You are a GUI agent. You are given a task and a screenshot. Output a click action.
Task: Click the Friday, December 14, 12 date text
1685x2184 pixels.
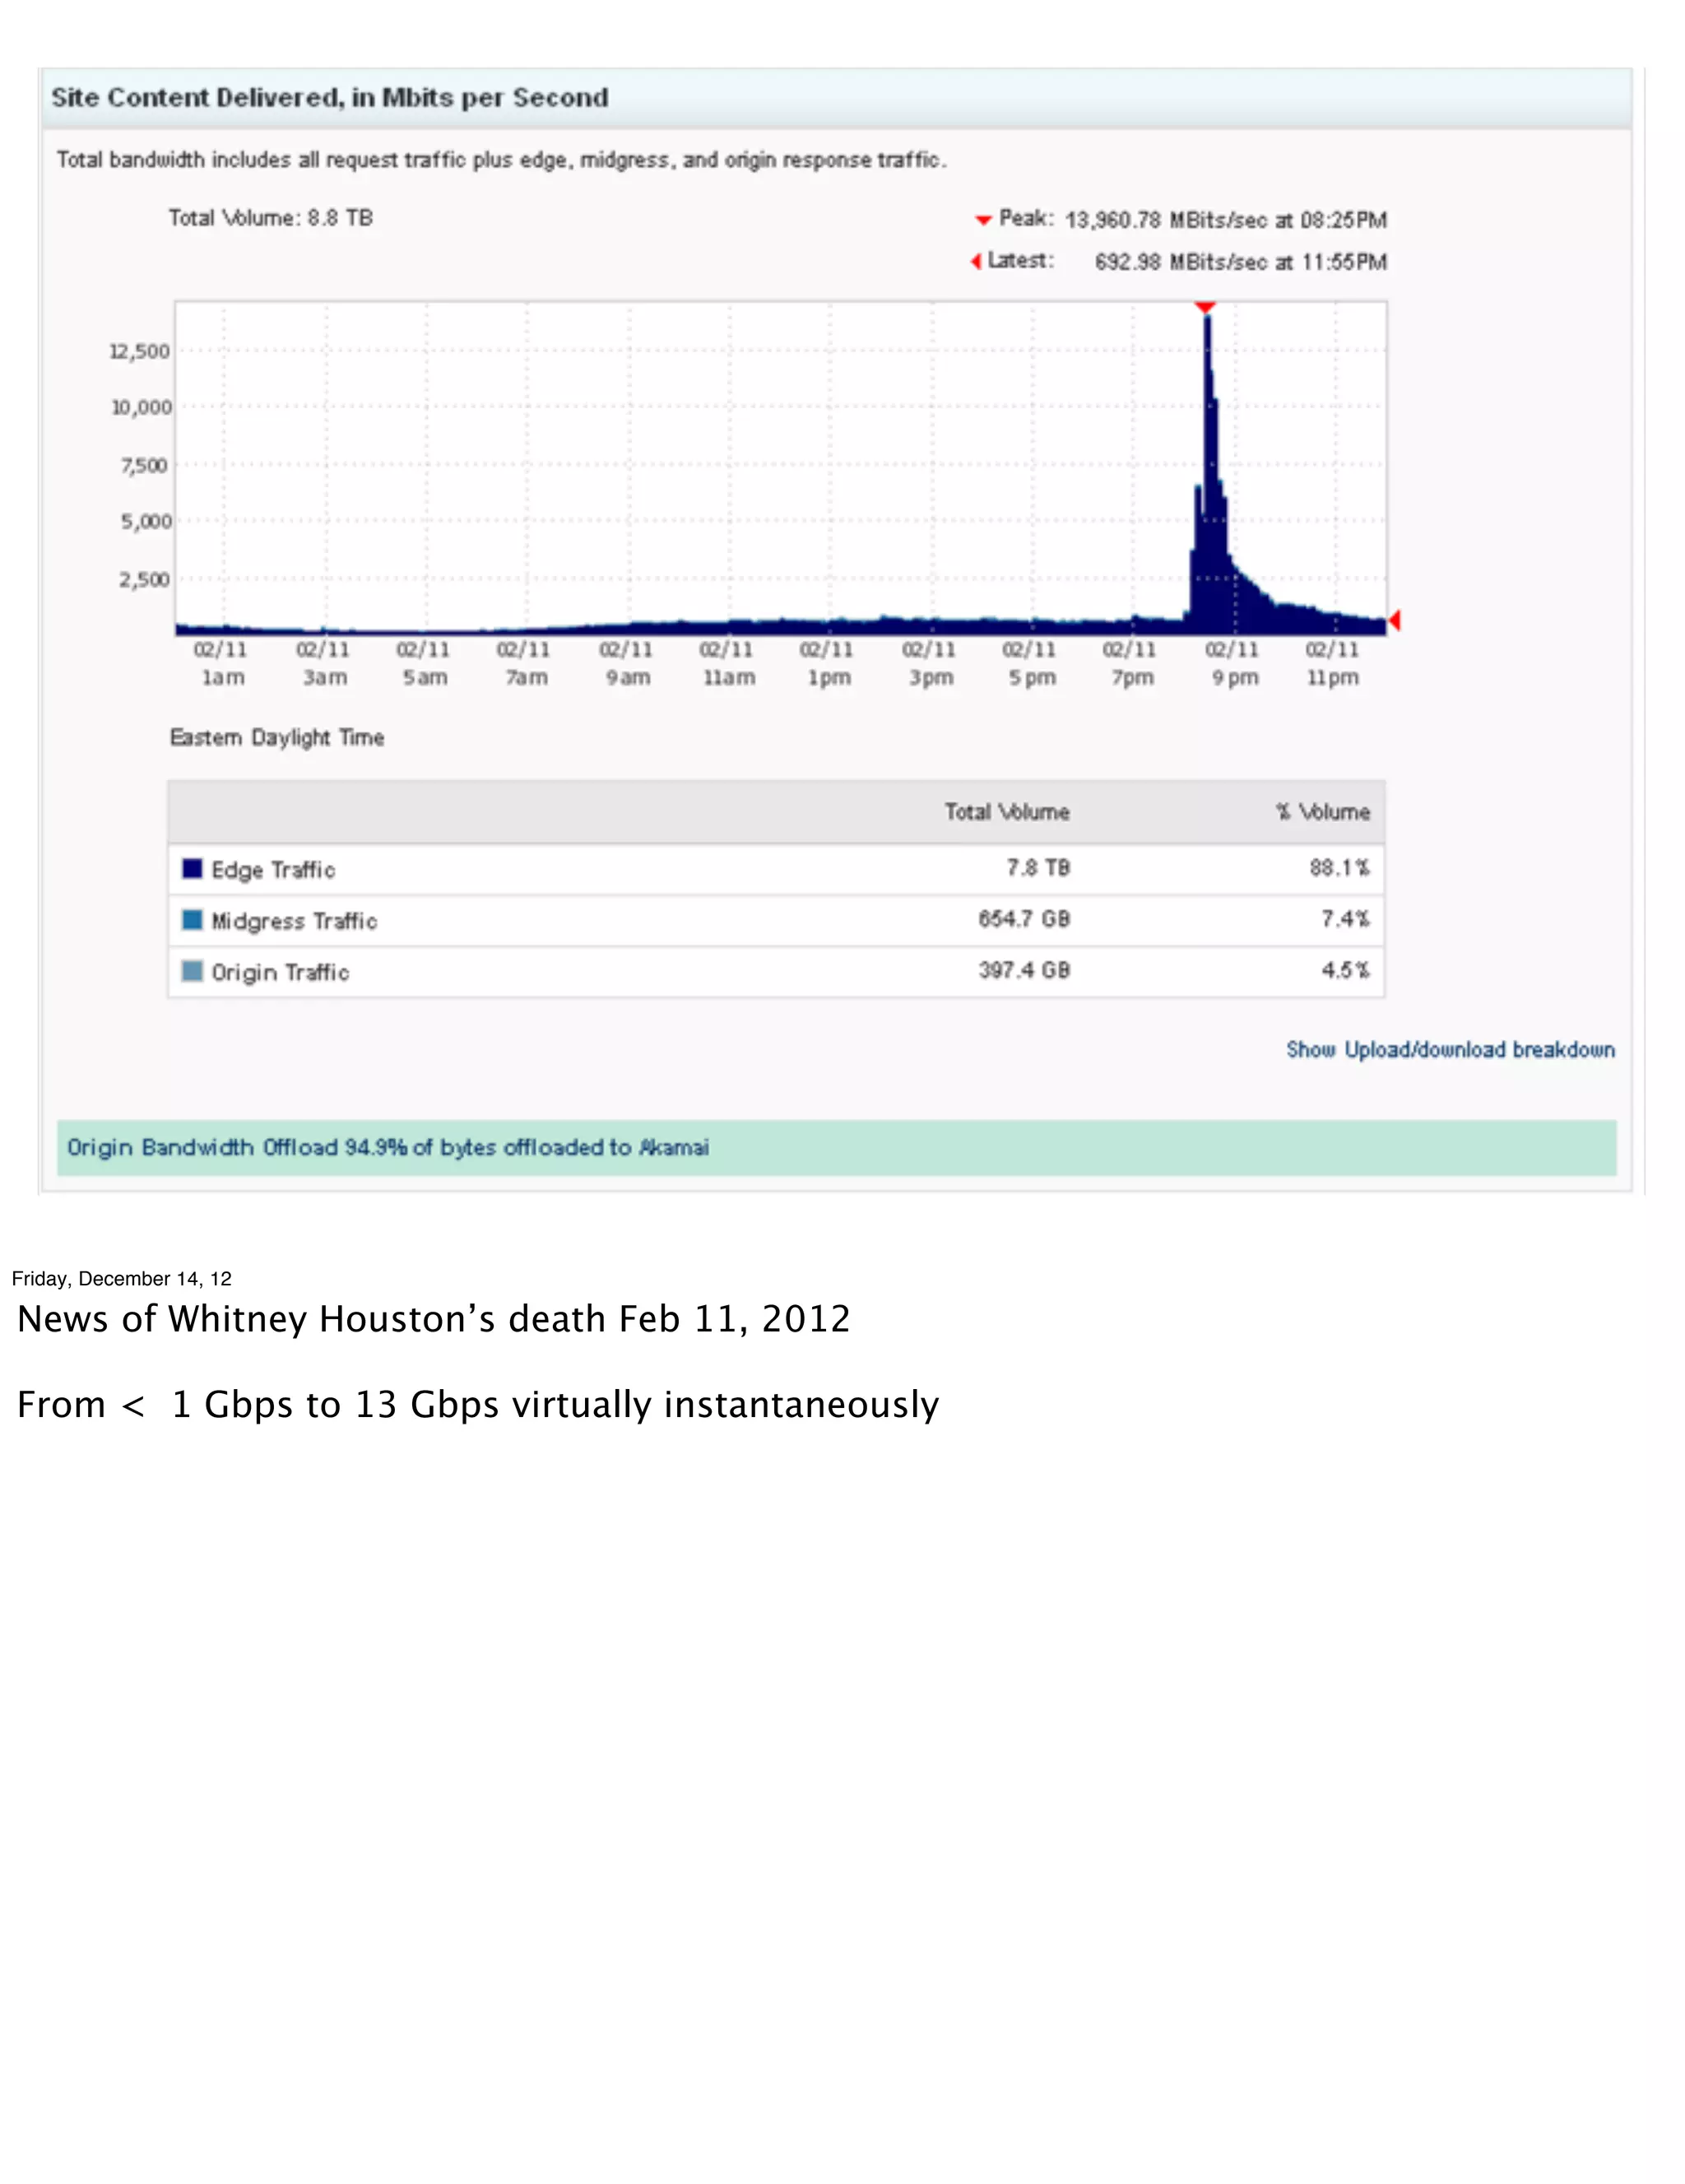point(122,1279)
